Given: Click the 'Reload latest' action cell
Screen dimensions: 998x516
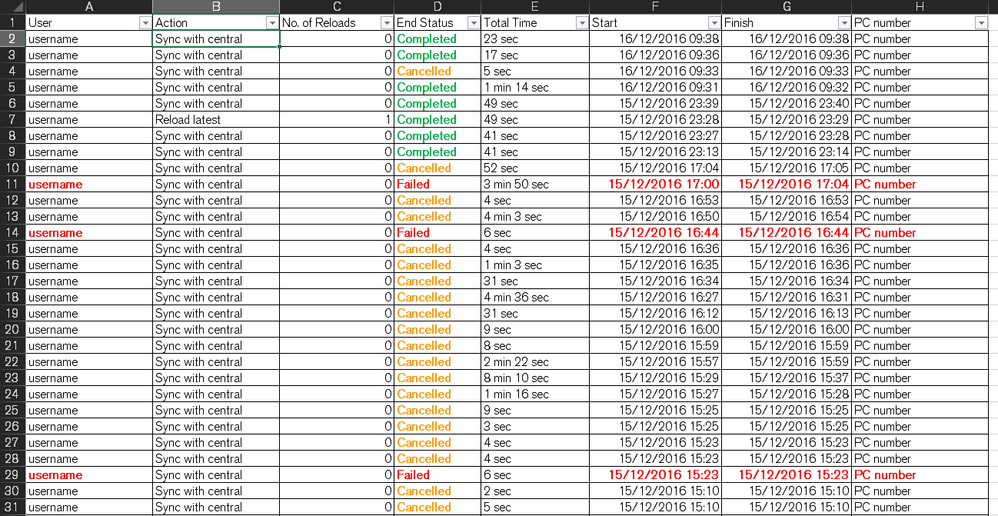Looking at the screenshot, I should (216, 120).
